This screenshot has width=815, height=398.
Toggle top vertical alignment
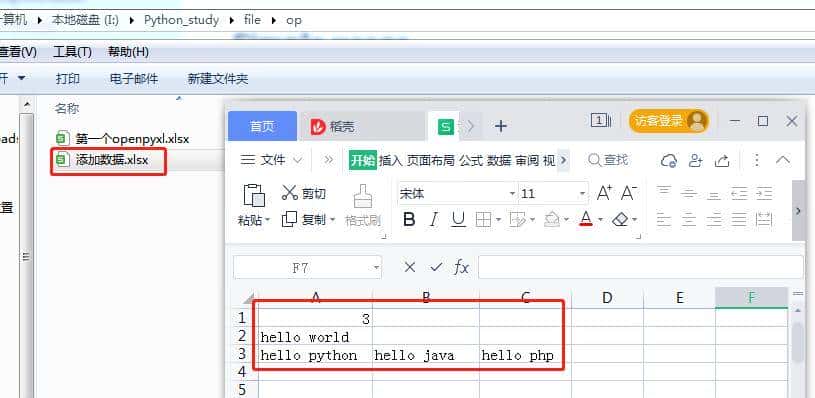click(663, 193)
